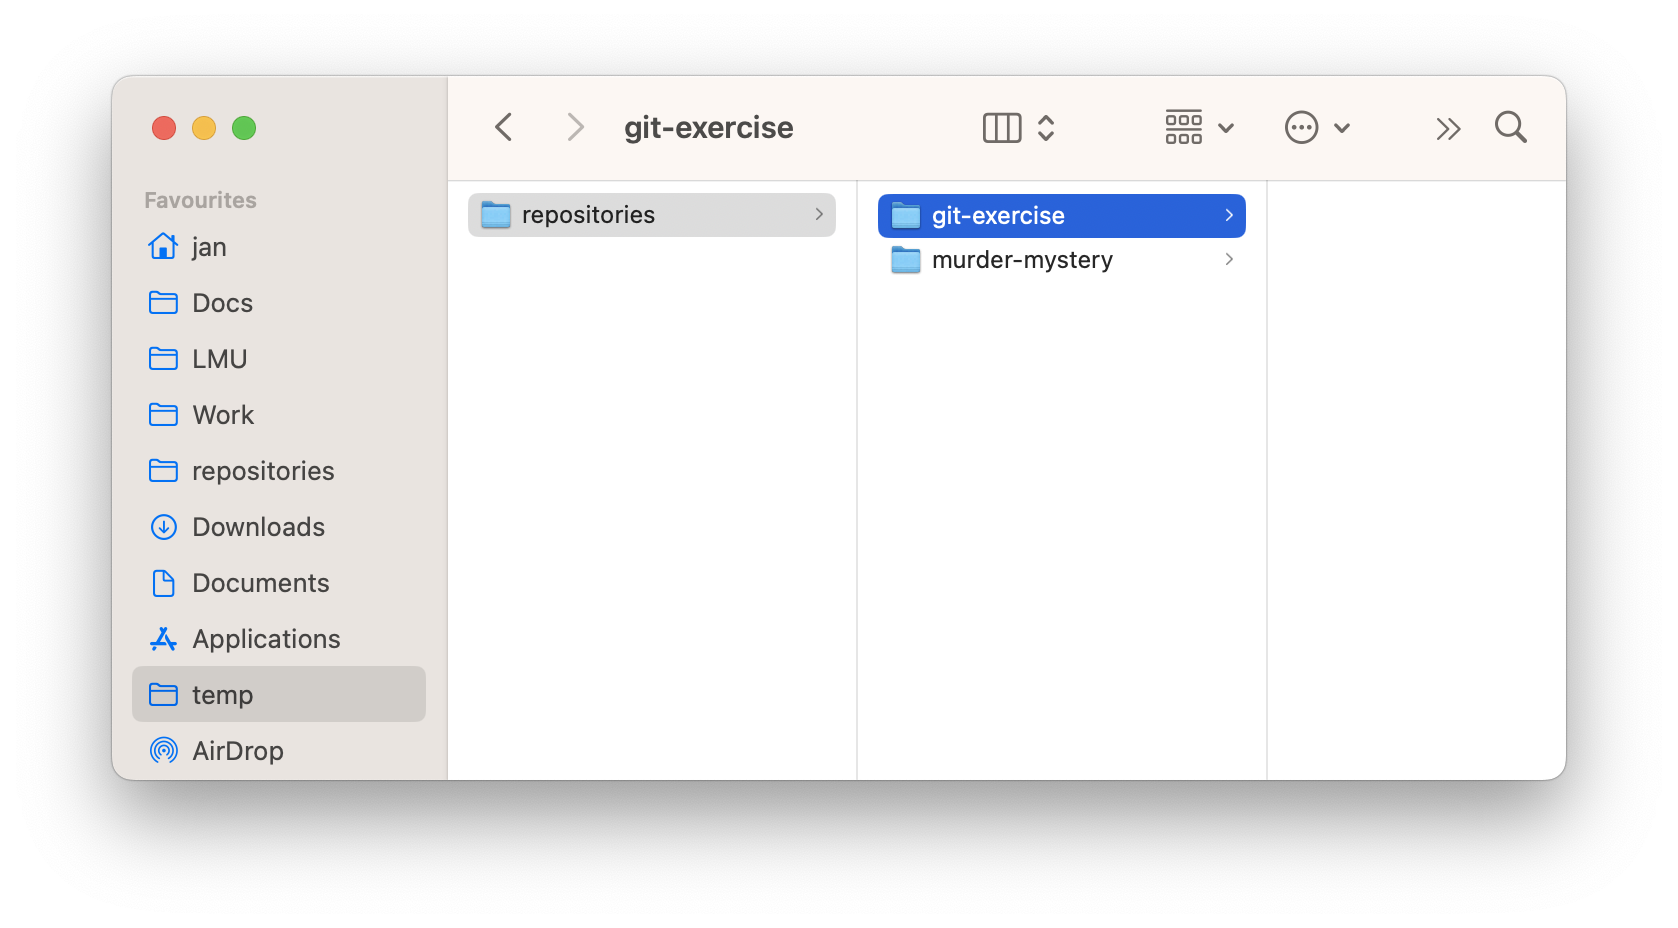Open the Work sidebar folder
The height and width of the screenshot is (928, 1678).
click(223, 415)
